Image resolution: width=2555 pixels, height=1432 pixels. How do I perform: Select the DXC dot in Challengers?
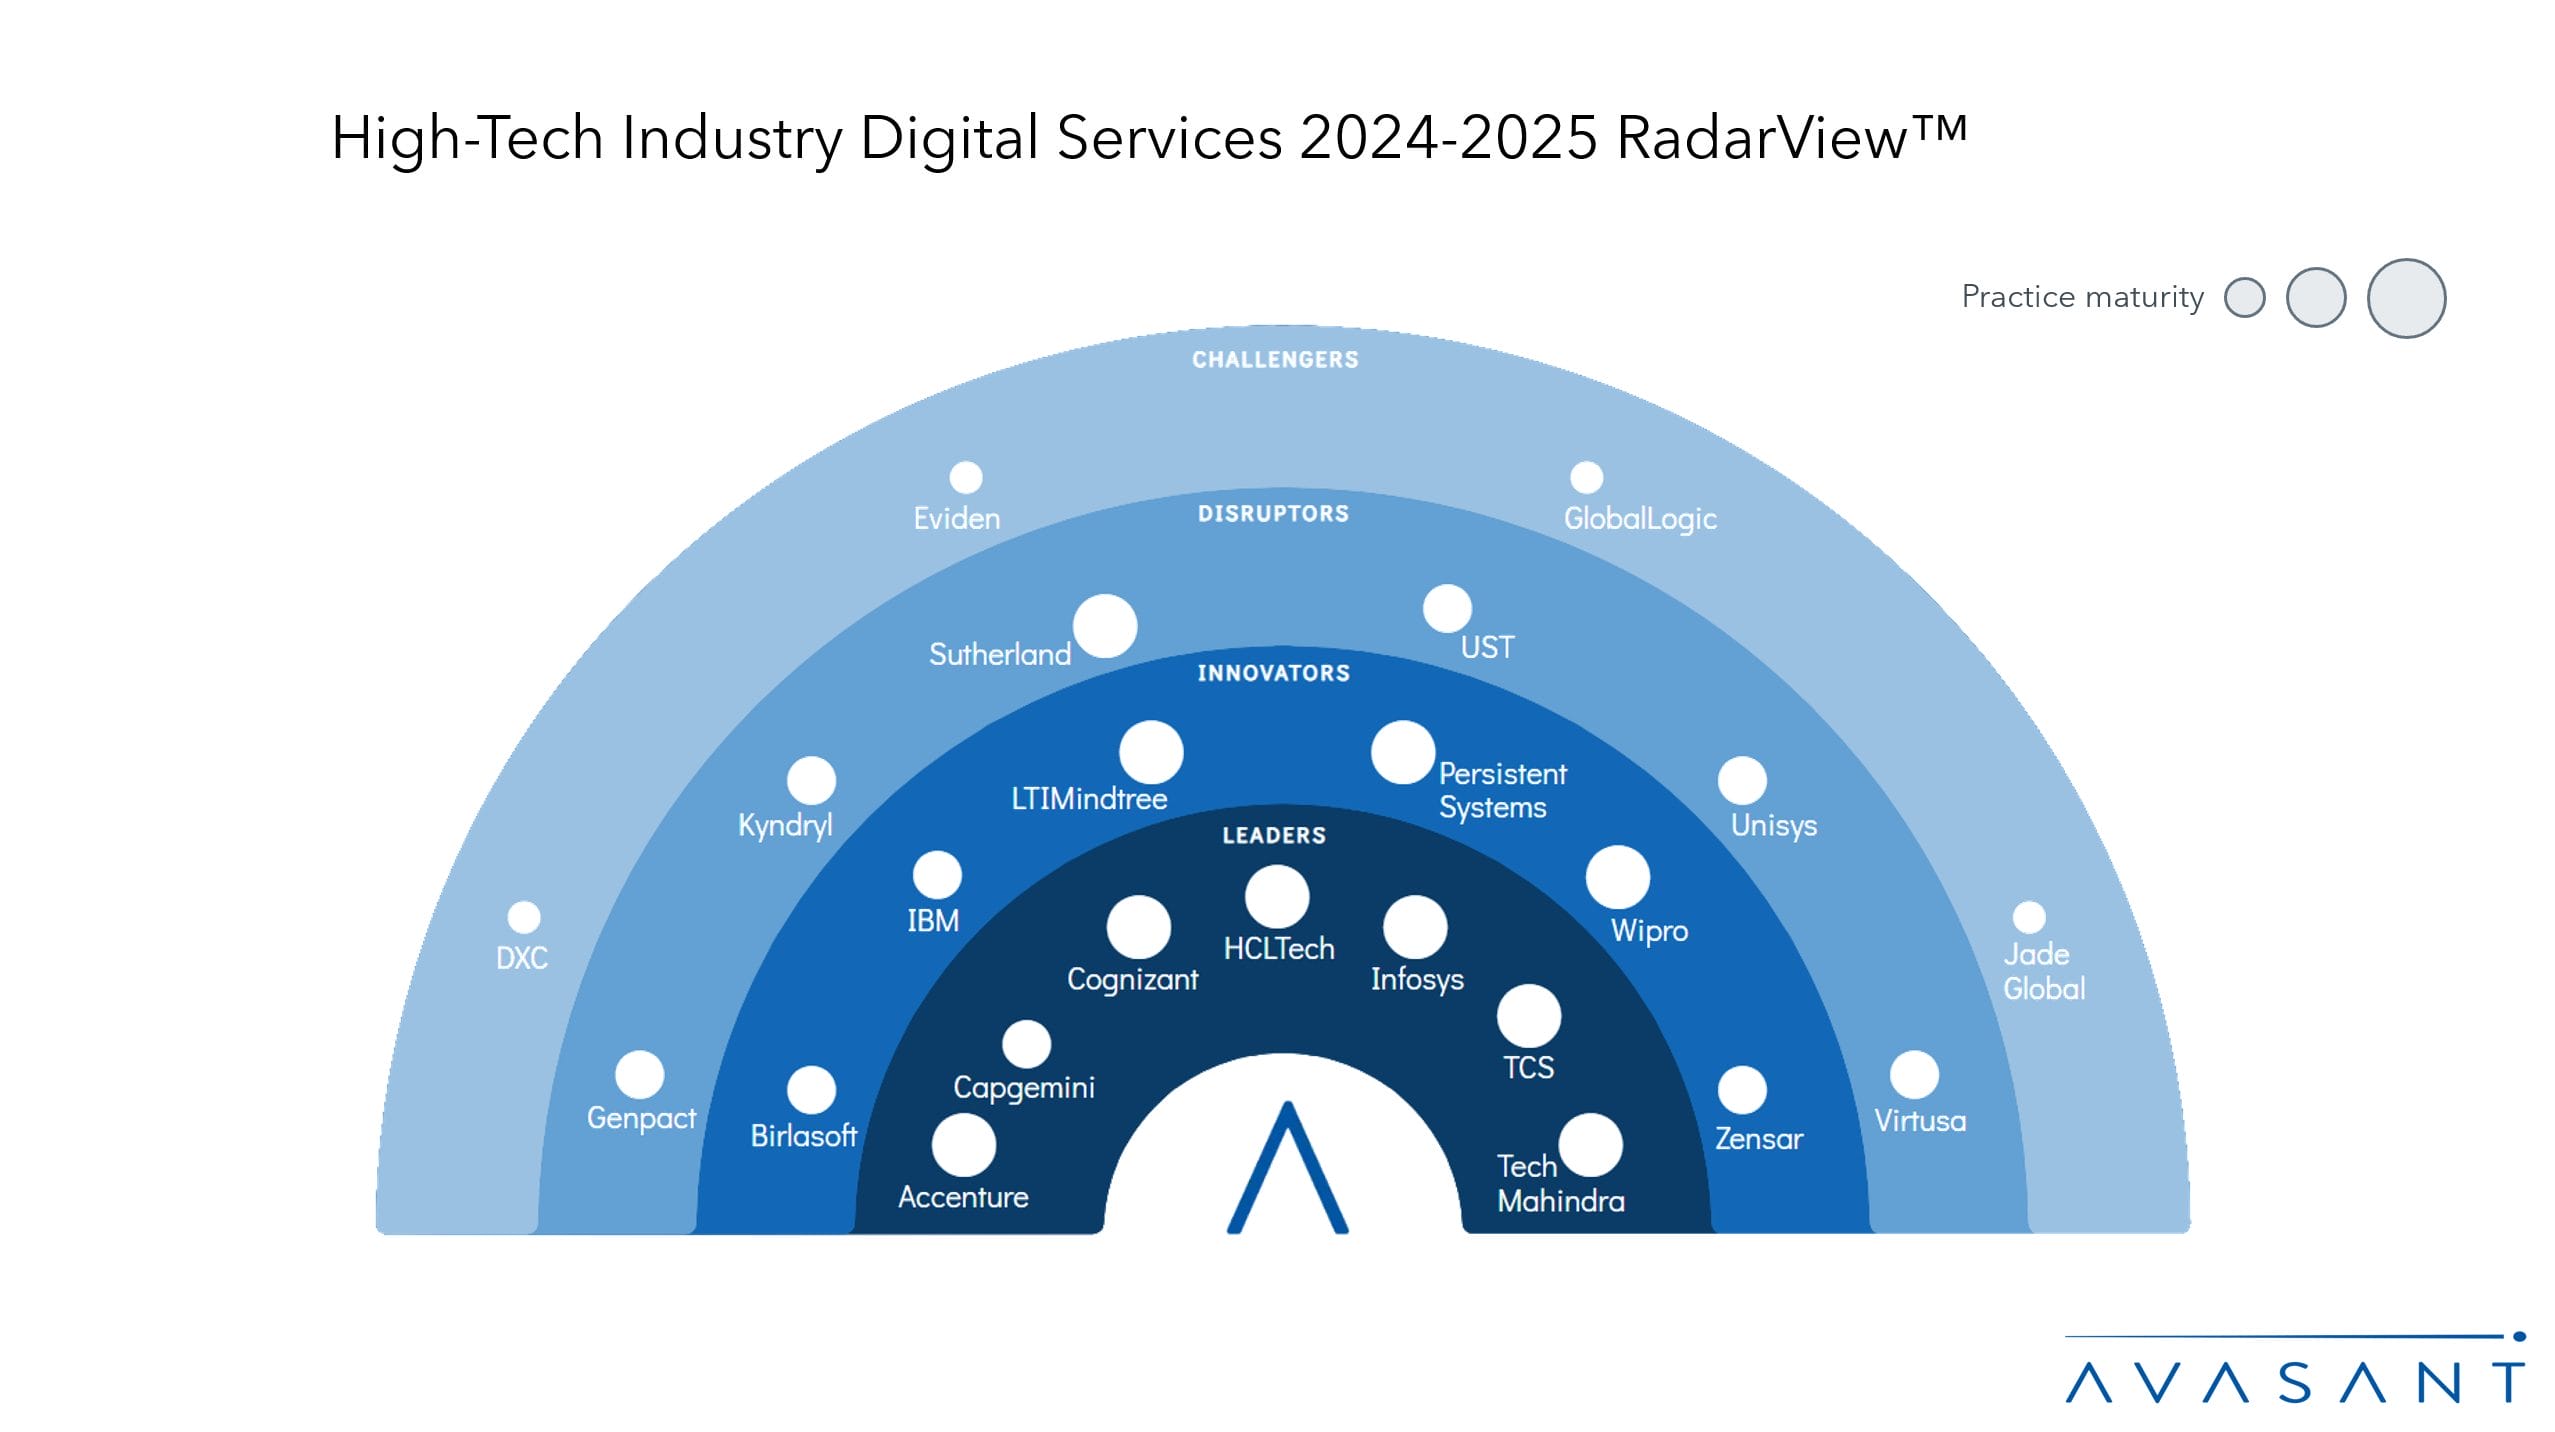coord(523,916)
